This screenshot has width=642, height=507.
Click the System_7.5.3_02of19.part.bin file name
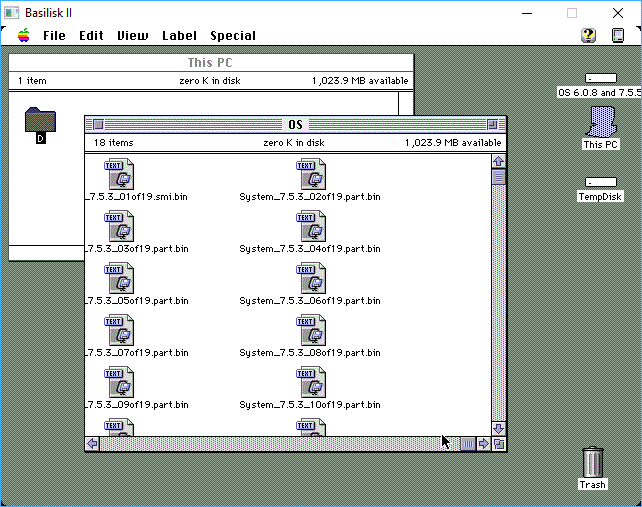310,197
